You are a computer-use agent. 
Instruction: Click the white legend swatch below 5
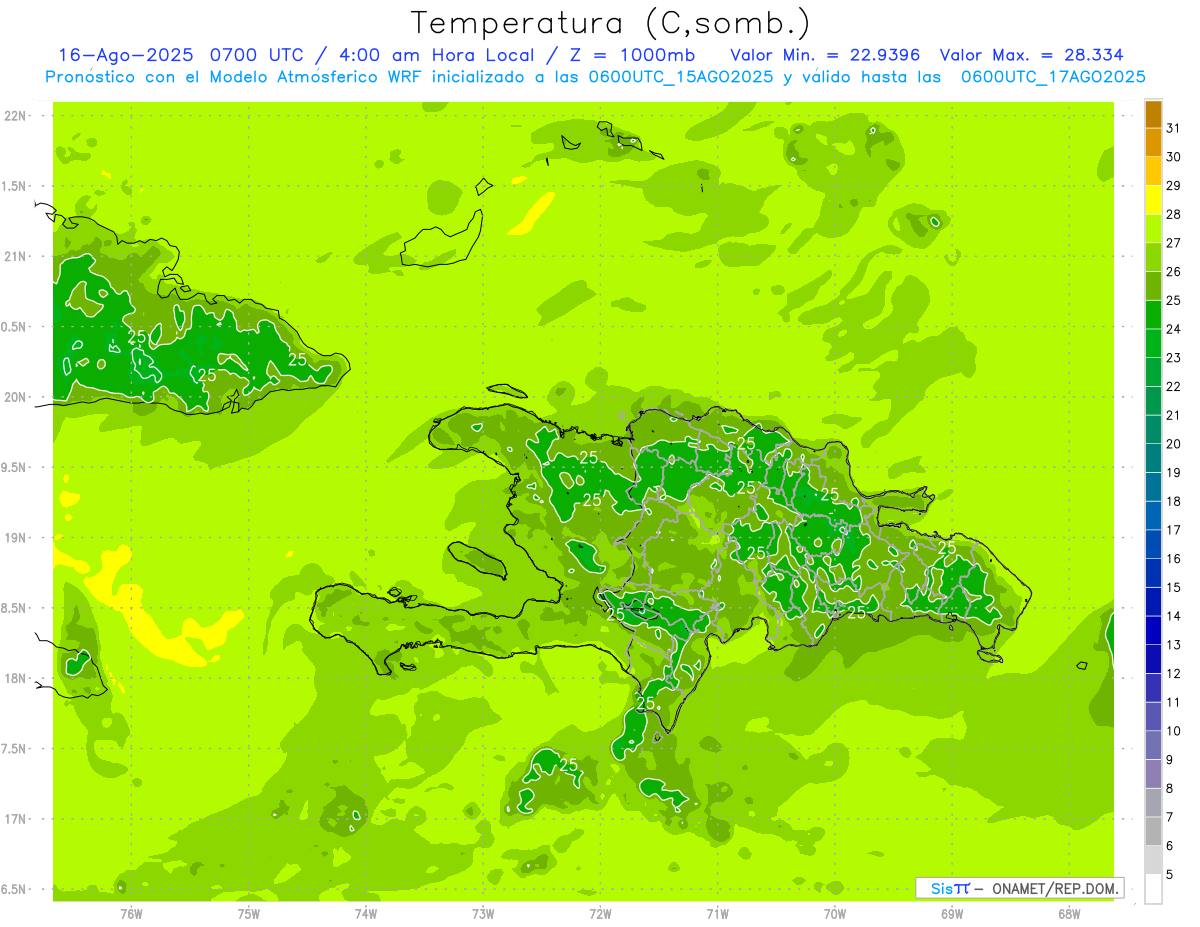pyautogui.click(x=1153, y=889)
